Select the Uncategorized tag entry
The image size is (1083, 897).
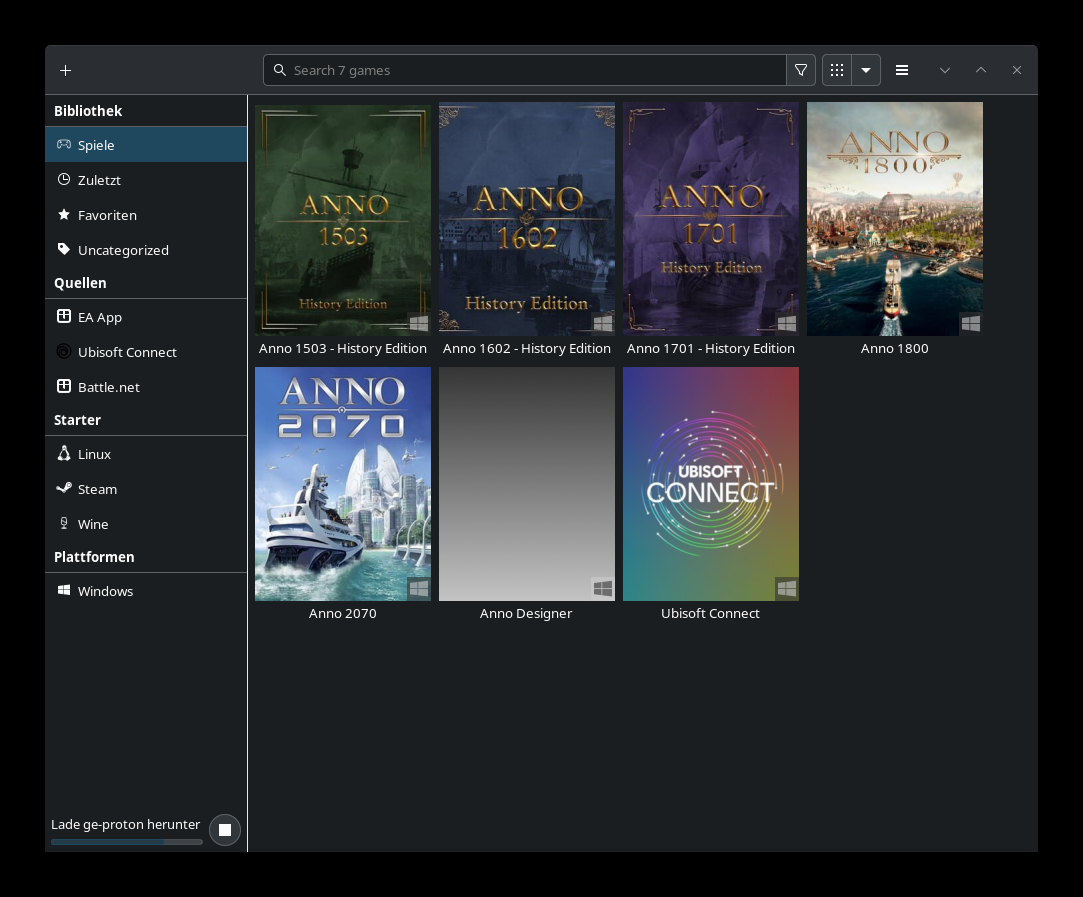coord(123,250)
